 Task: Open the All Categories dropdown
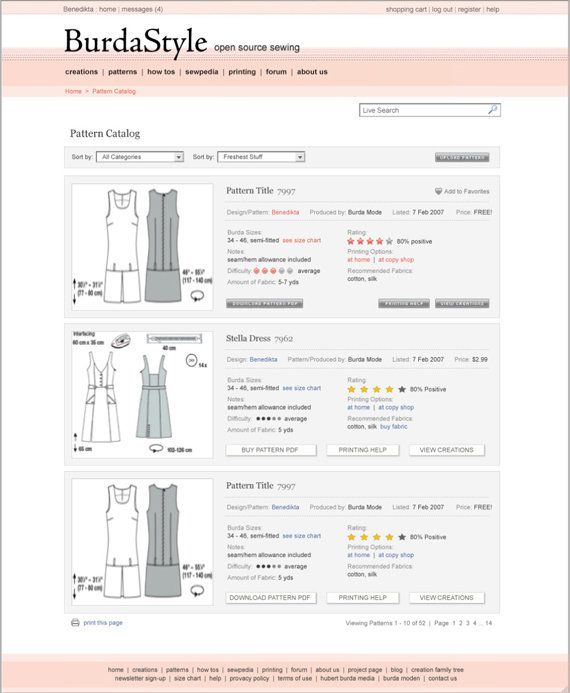point(140,157)
